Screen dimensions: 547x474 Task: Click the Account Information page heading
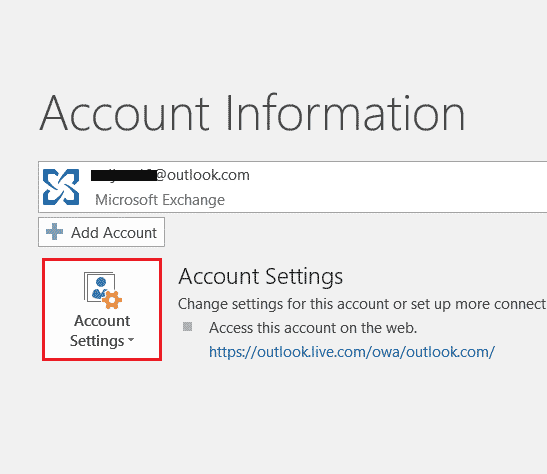[252, 113]
